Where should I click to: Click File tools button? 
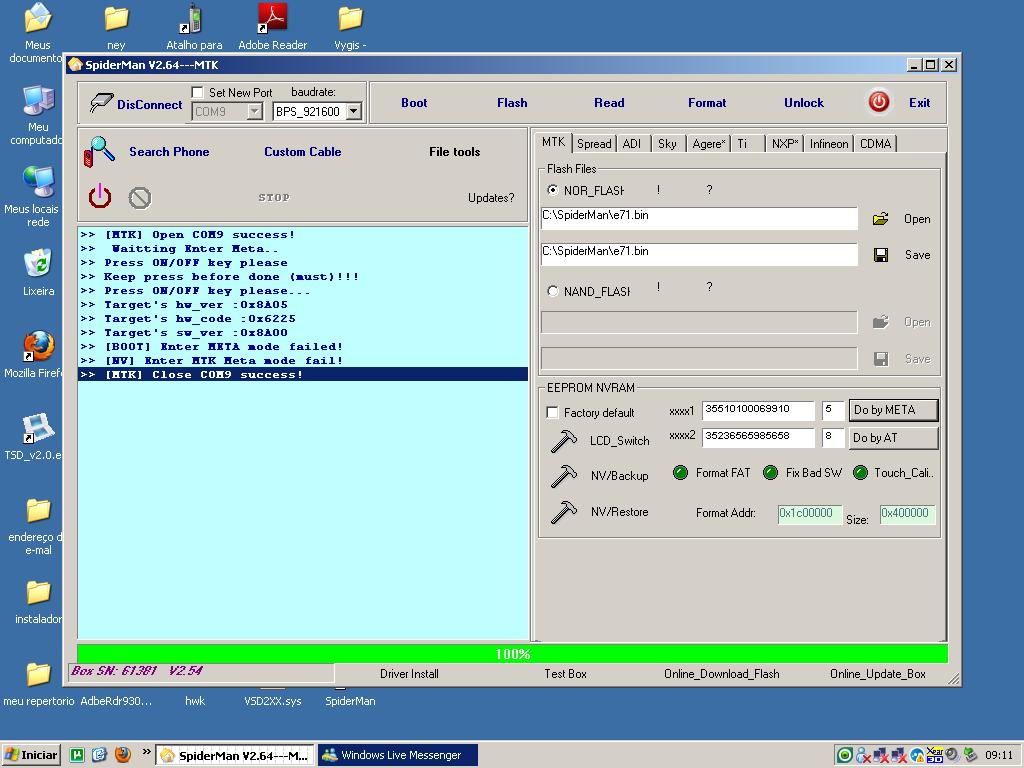click(x=455, y=152)
